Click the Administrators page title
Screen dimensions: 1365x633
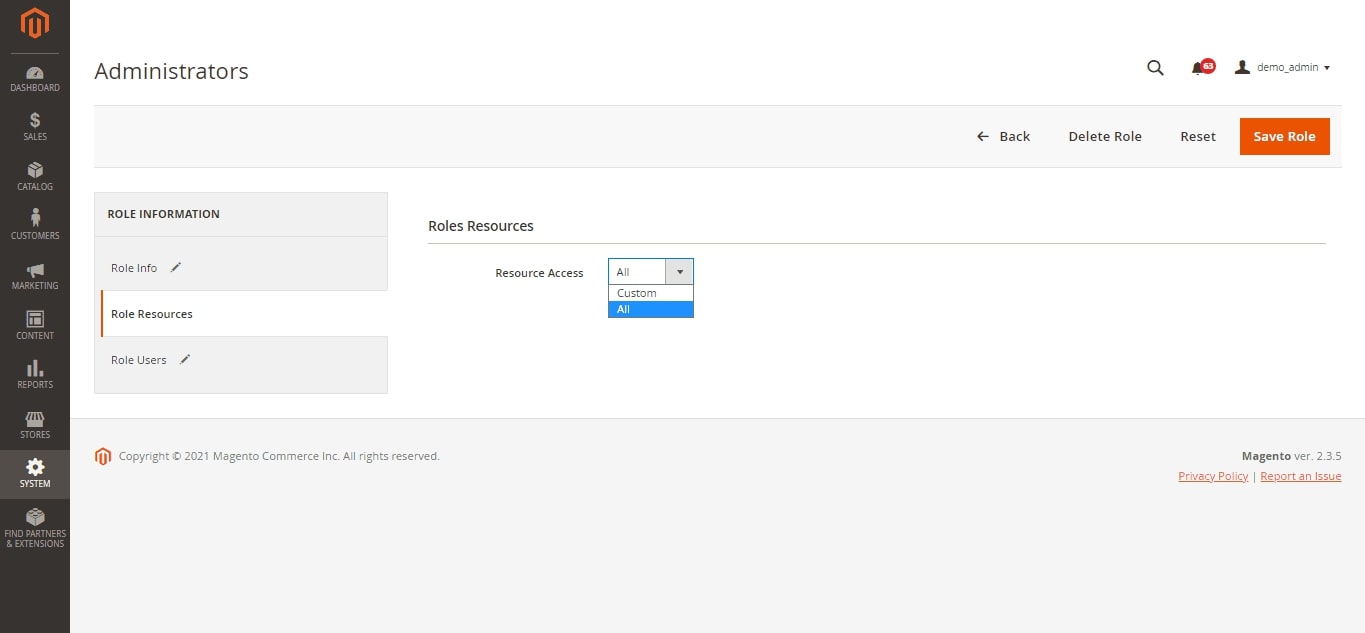[171, 71]
